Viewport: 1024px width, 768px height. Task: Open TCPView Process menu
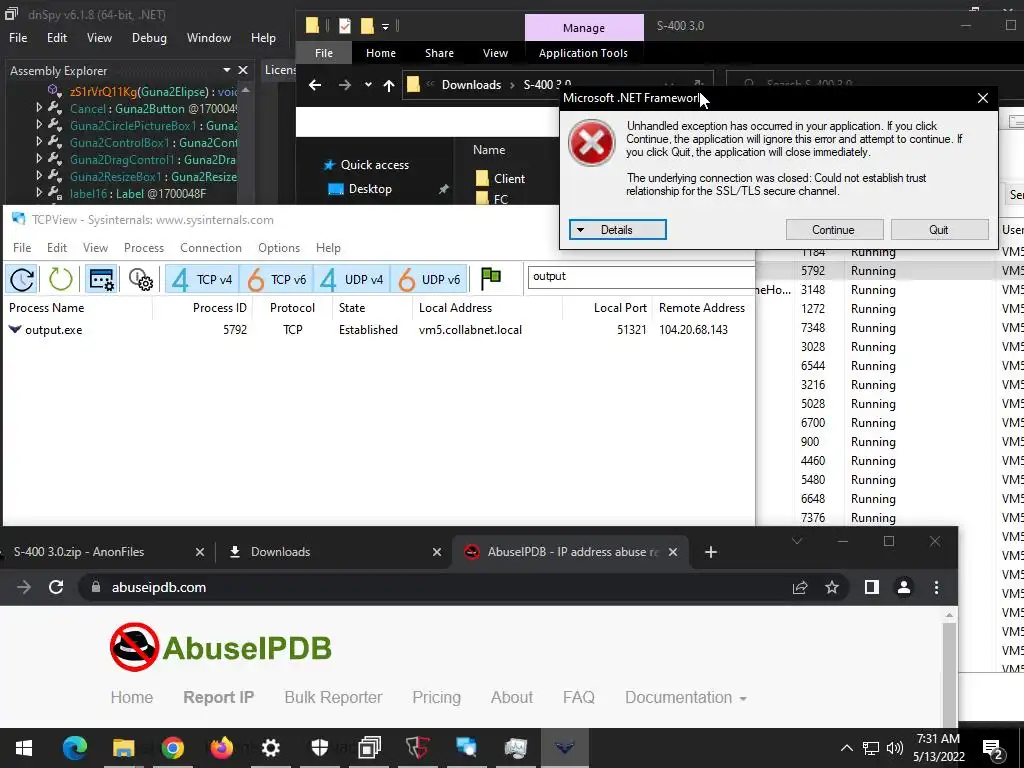tap(144, 248)
